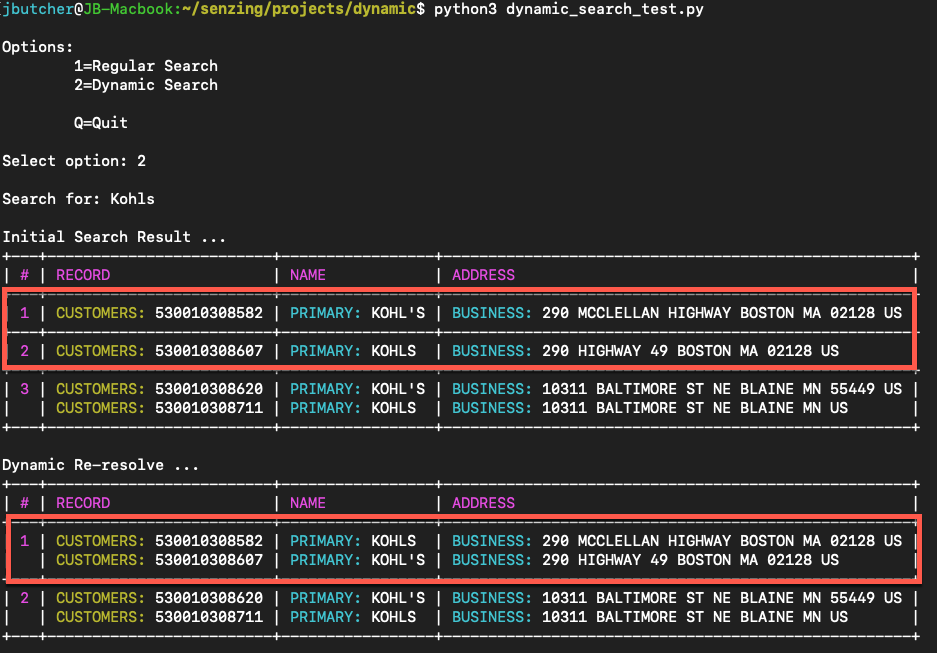This screenshot has width=937, height=653.
Task: Click the python3 dynamic_search_test.py command text
Action: pyautogui.click(x=568, y=10)
